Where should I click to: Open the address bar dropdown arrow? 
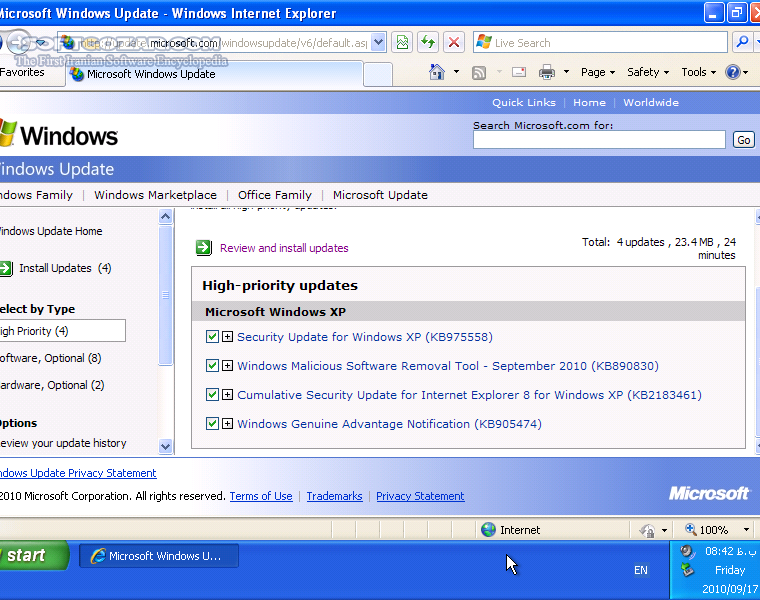379,43
